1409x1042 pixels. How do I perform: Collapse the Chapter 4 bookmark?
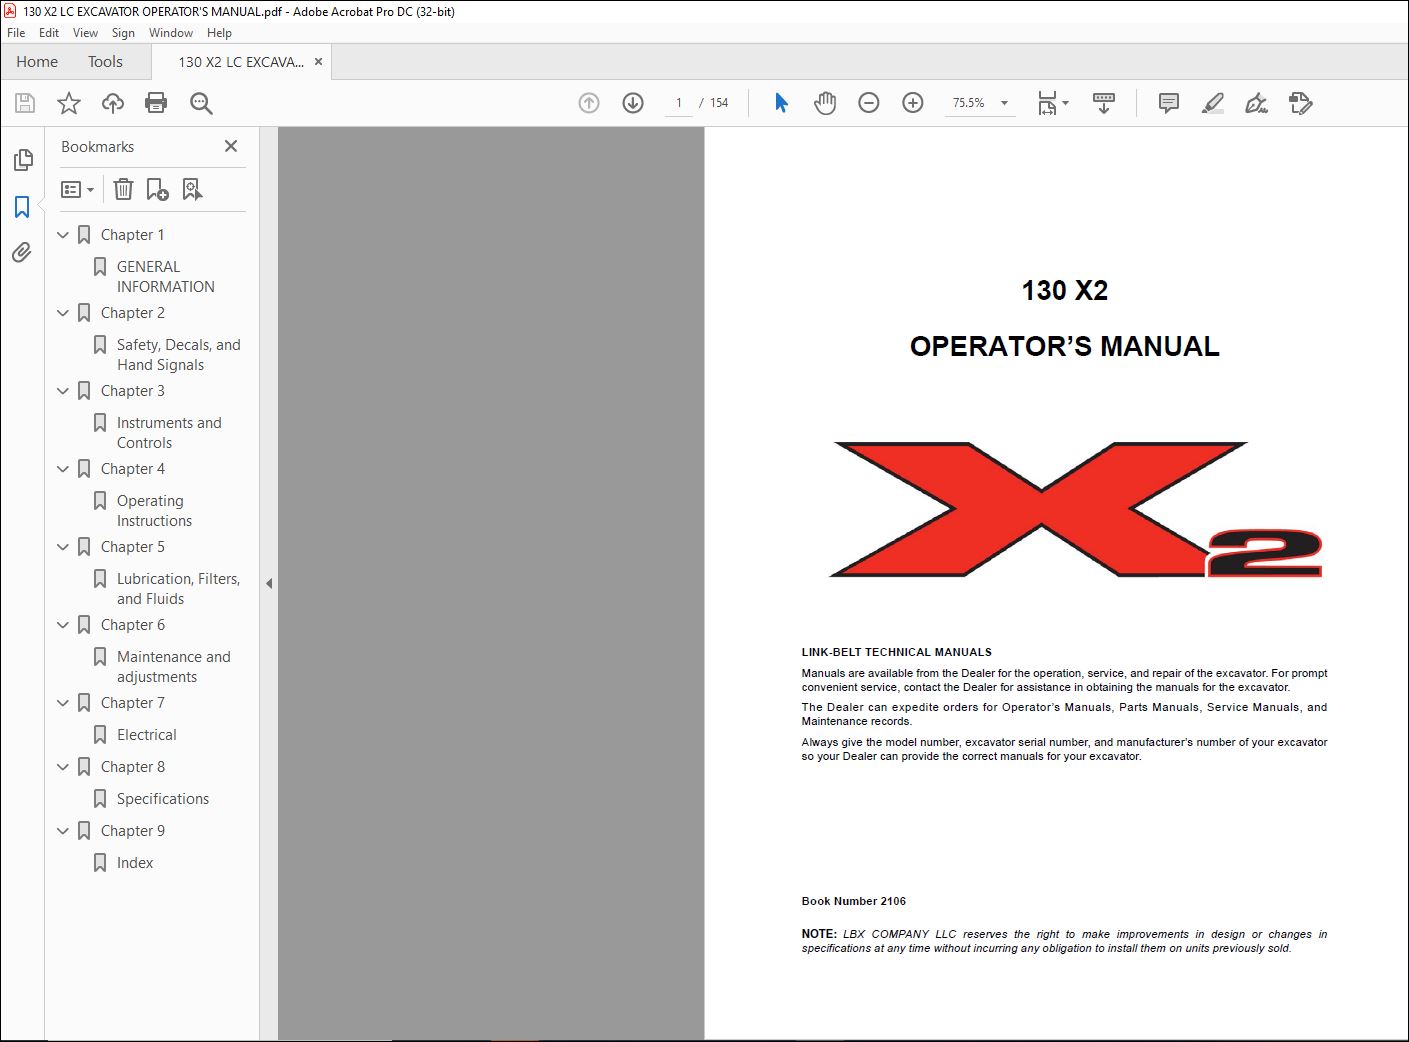pyautogui.click(x=63, y=469)
